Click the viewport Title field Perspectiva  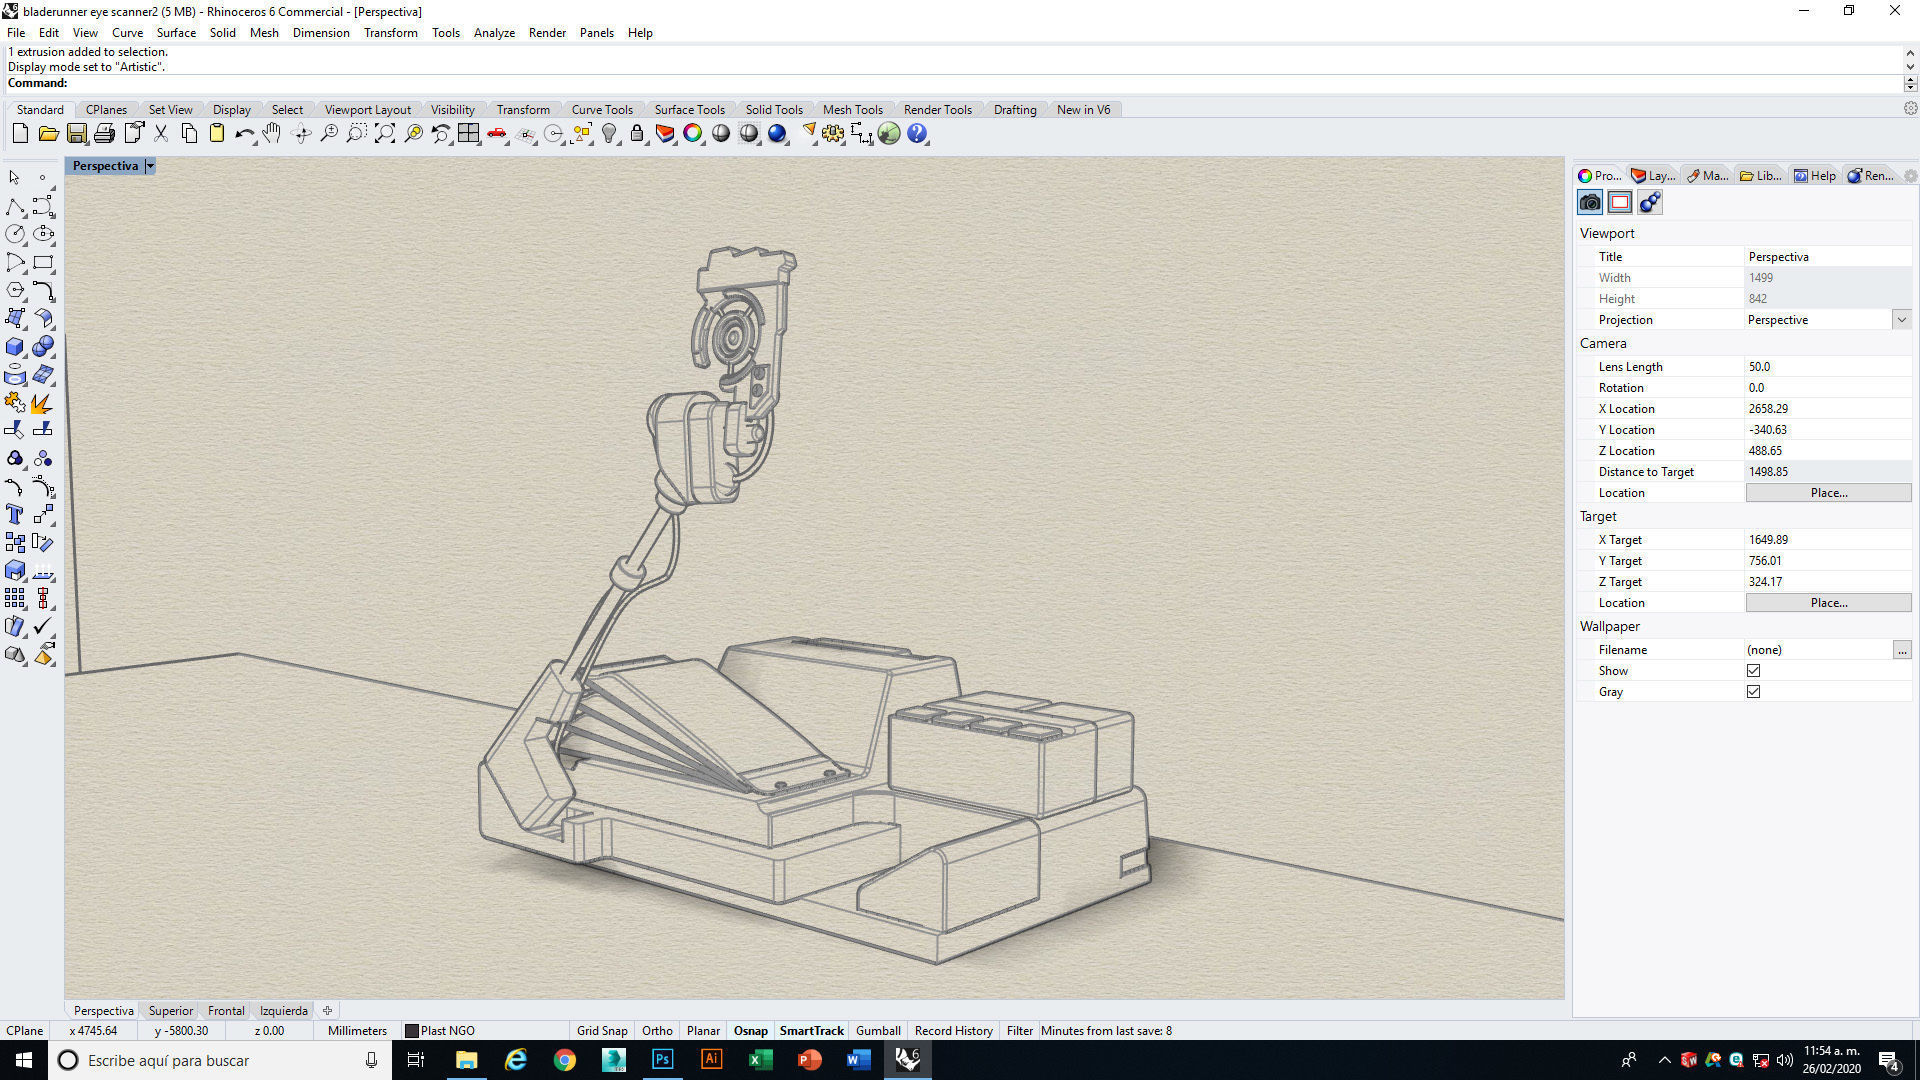point(1828,257)
